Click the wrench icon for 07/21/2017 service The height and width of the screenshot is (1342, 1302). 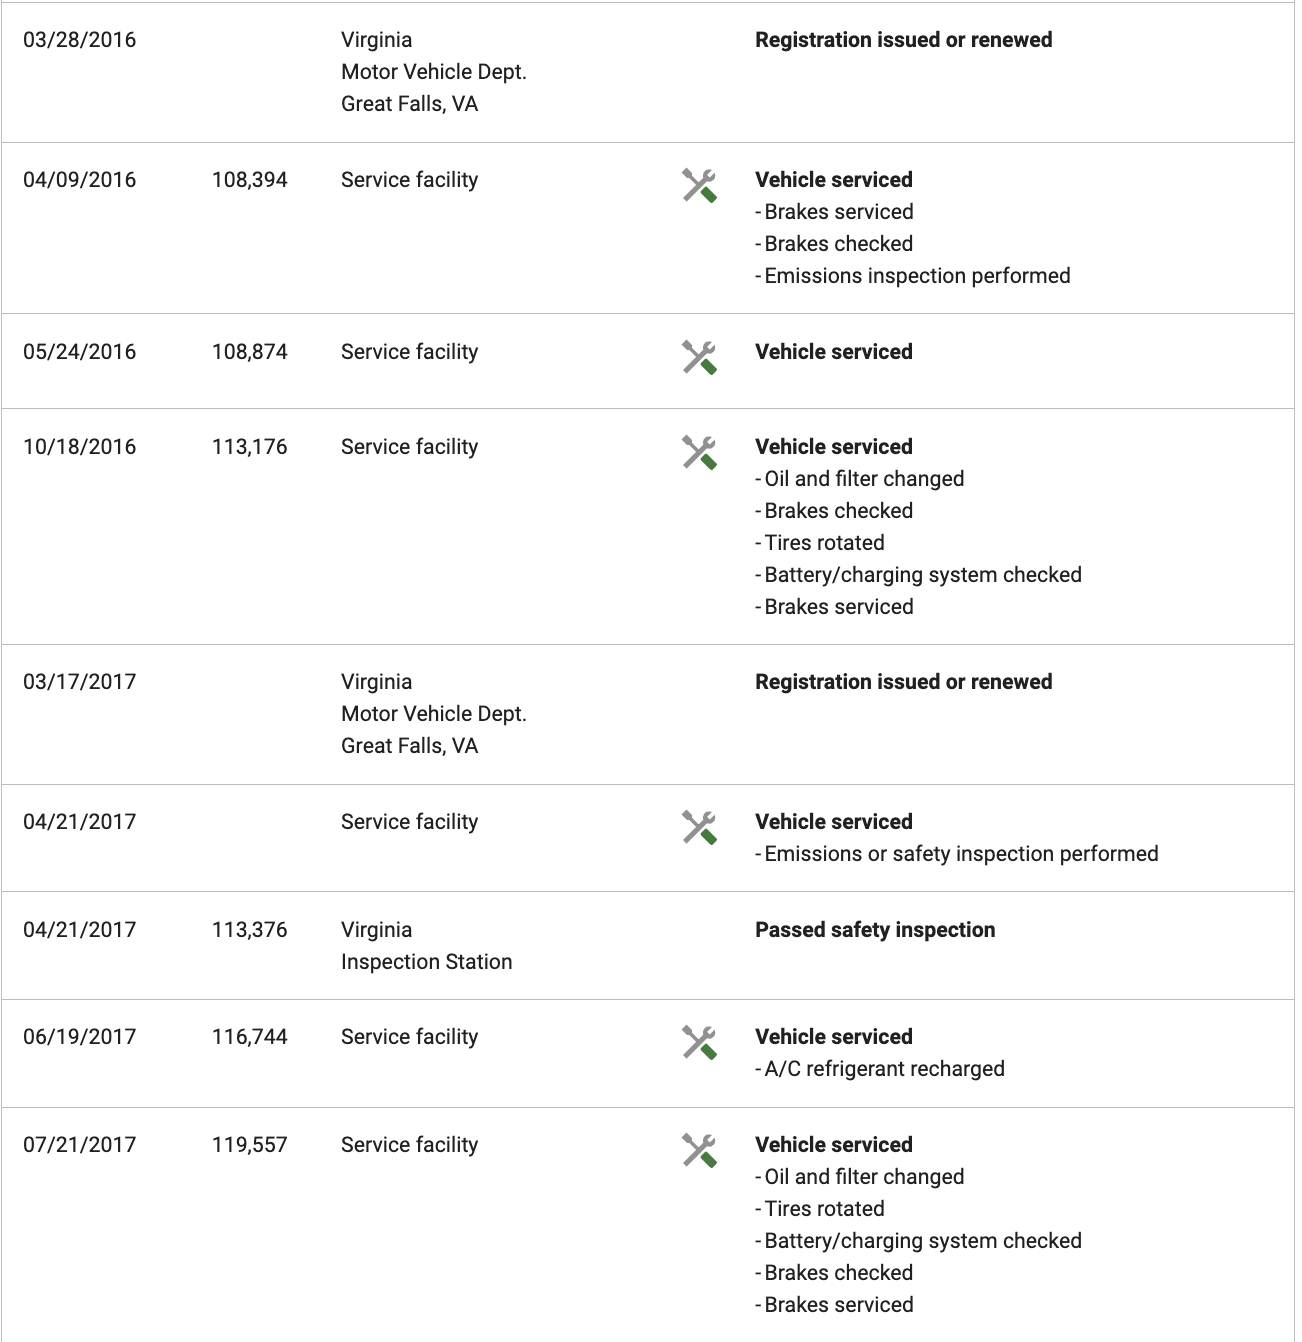(699, 1151)
